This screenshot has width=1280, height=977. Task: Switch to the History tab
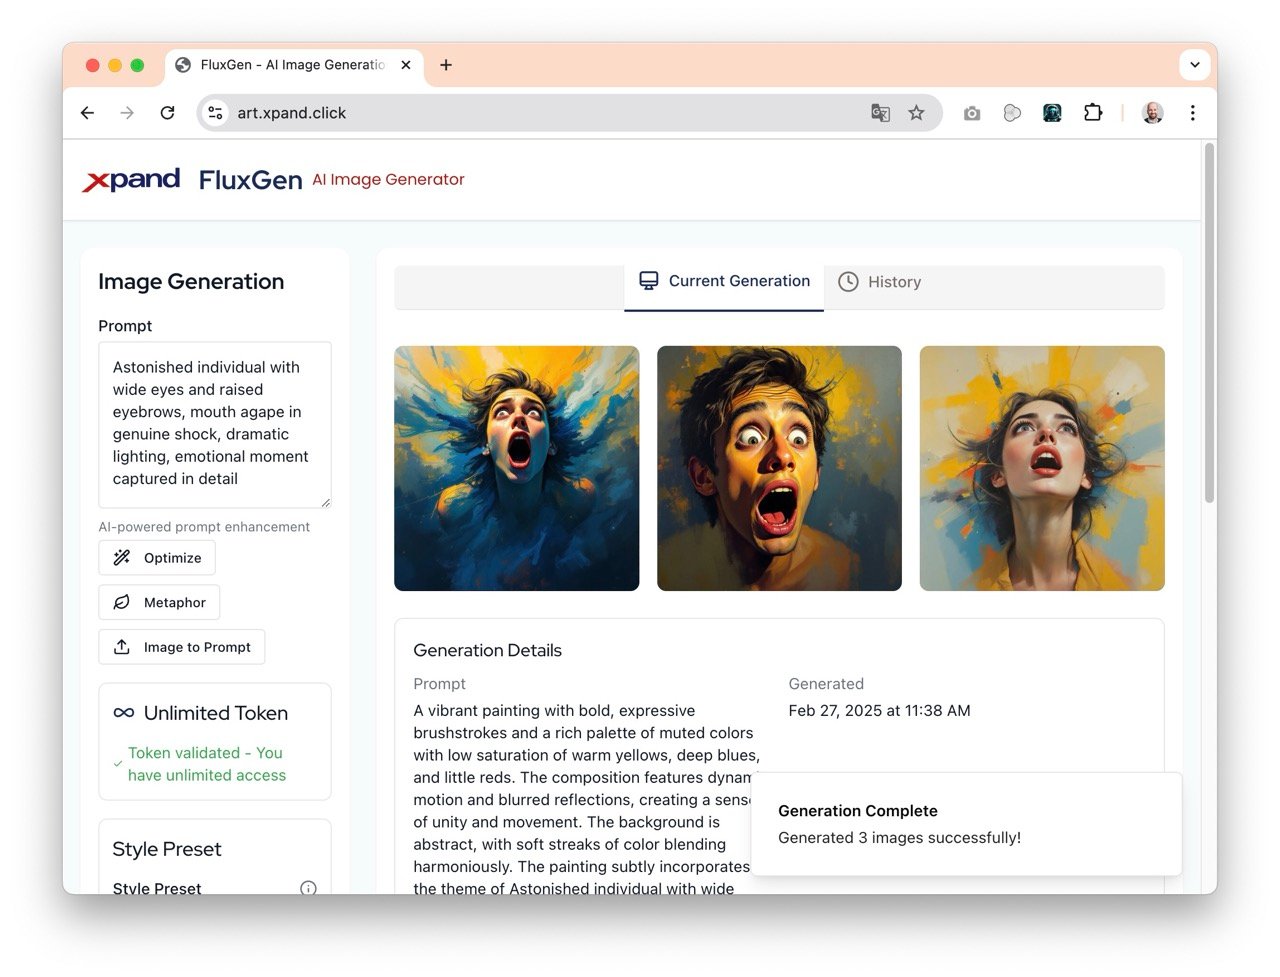click(879, 282)
